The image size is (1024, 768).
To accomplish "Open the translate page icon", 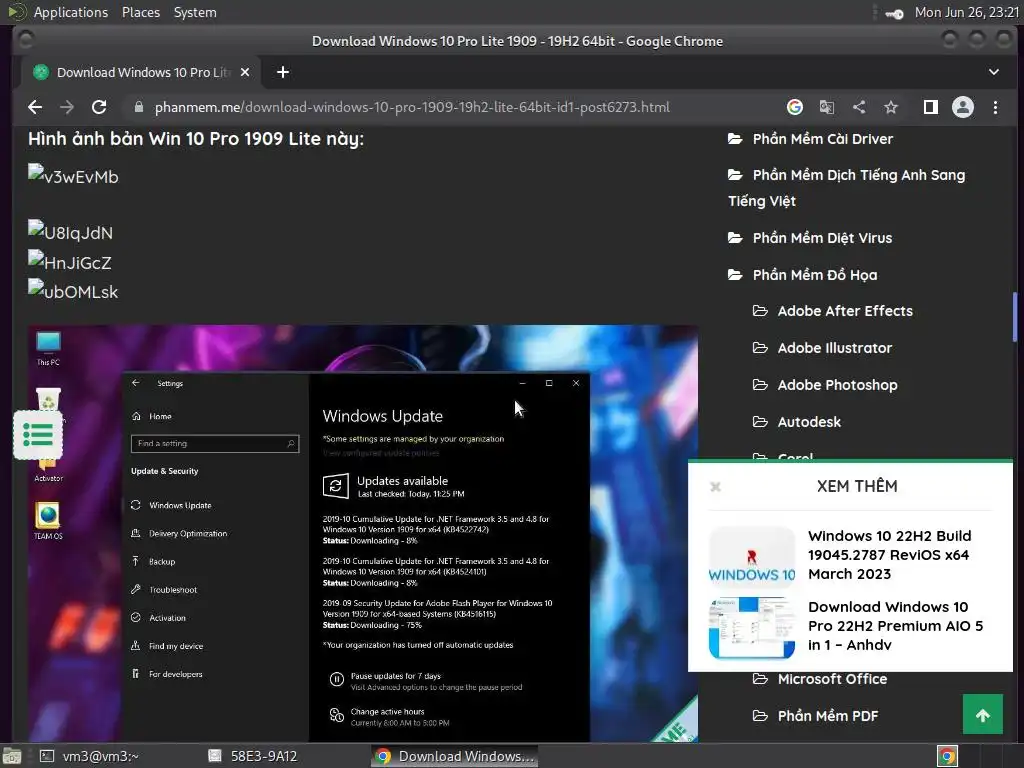I will coord(827,107).
